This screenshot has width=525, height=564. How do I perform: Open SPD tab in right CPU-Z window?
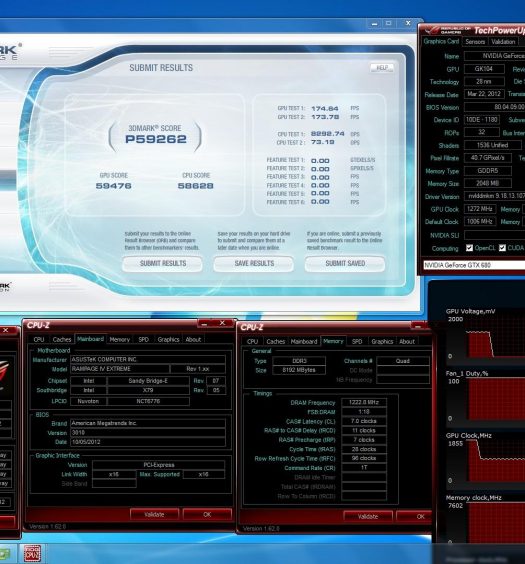(357, 341)
